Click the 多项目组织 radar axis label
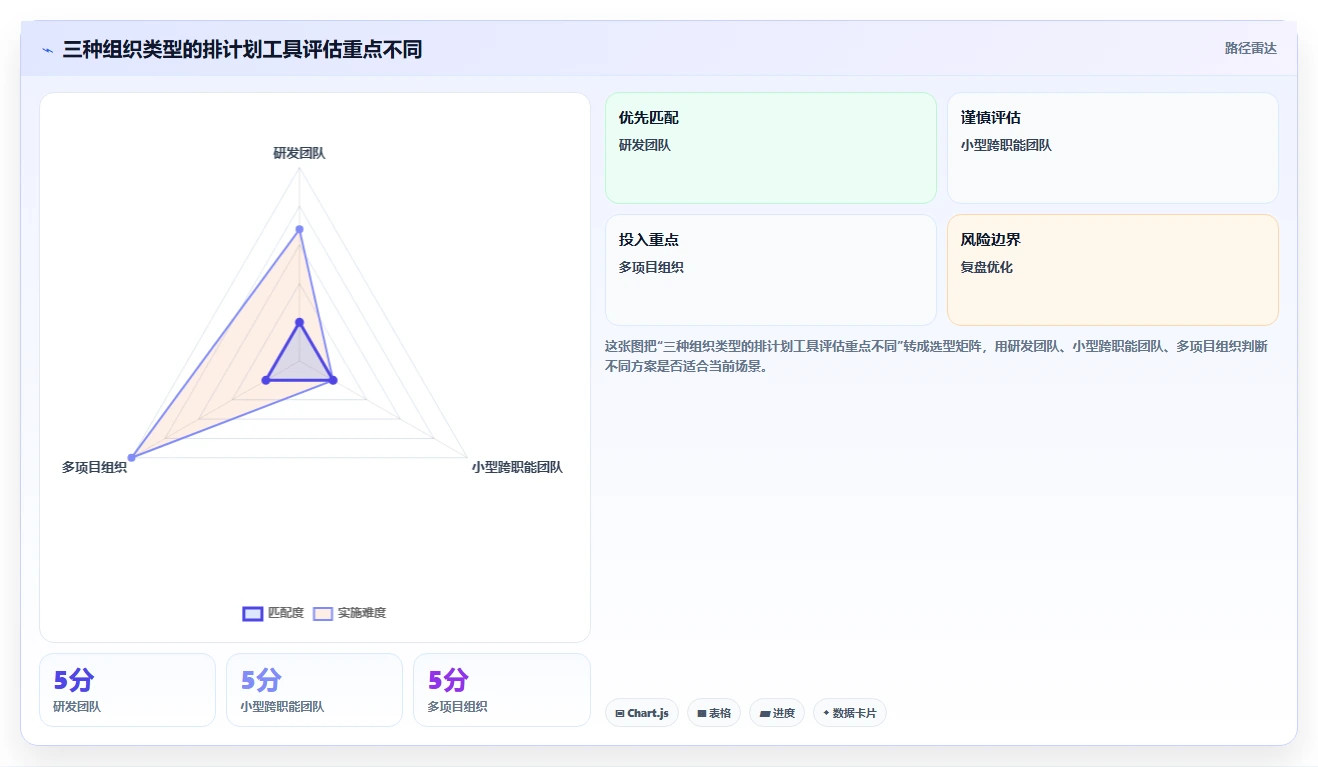 [94, 467]
